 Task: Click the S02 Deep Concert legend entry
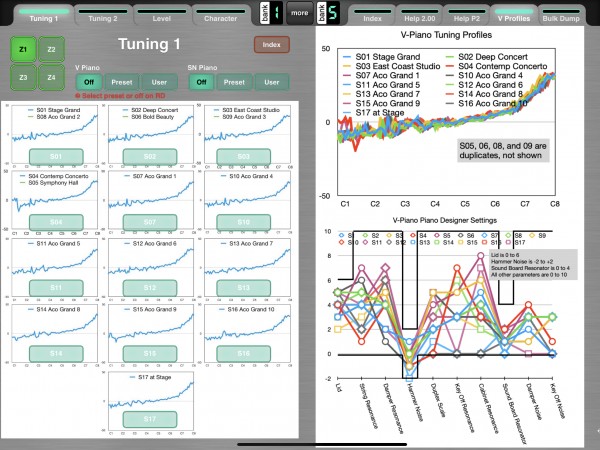[x=487, y=57]
